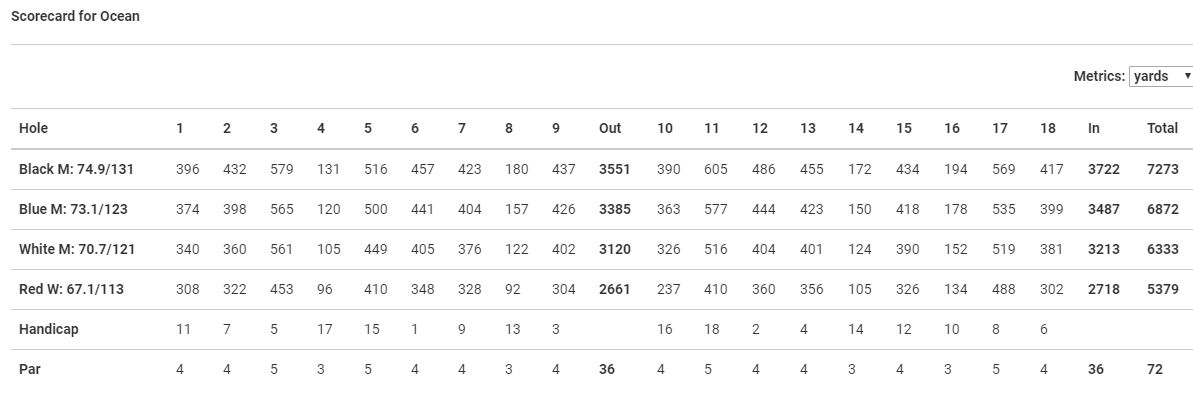The height and width of the screenshot is (403, 1193).
Task: Click the Blue tee total 6872
Action: [1163, 209]
